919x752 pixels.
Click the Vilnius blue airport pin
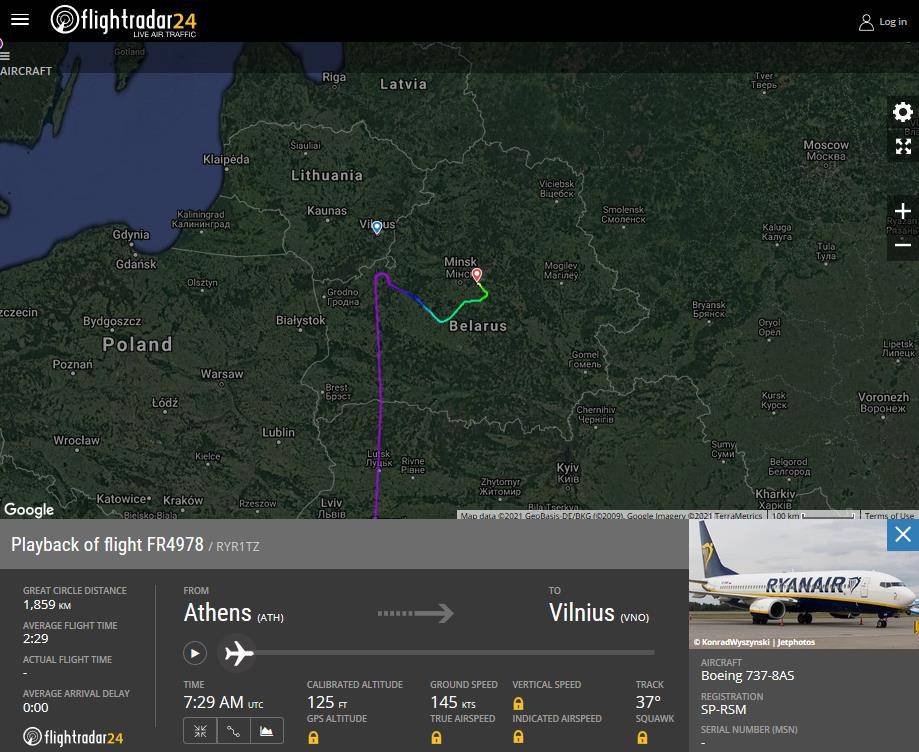pyautogui.click(x=377, y=227)
